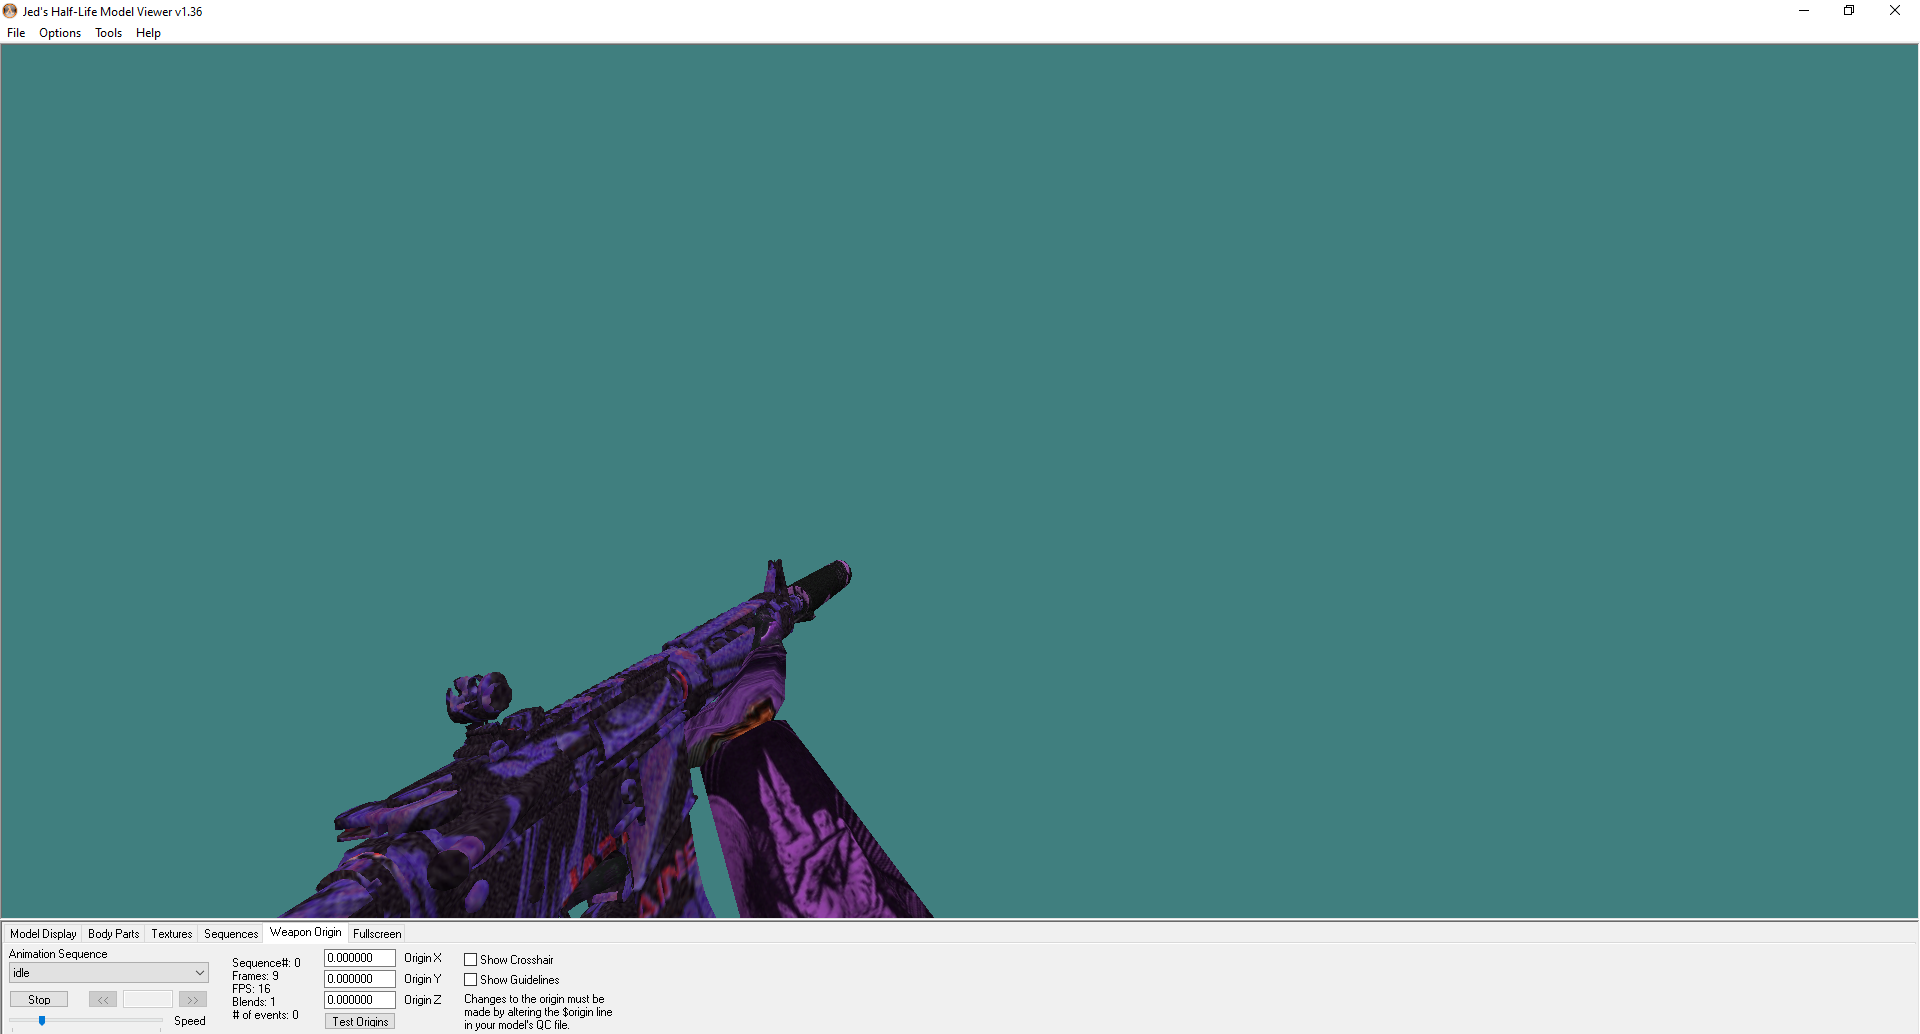Click the frame number field
The width and height of the screenshot is (1920, 1034).
(x=148, y=999)
